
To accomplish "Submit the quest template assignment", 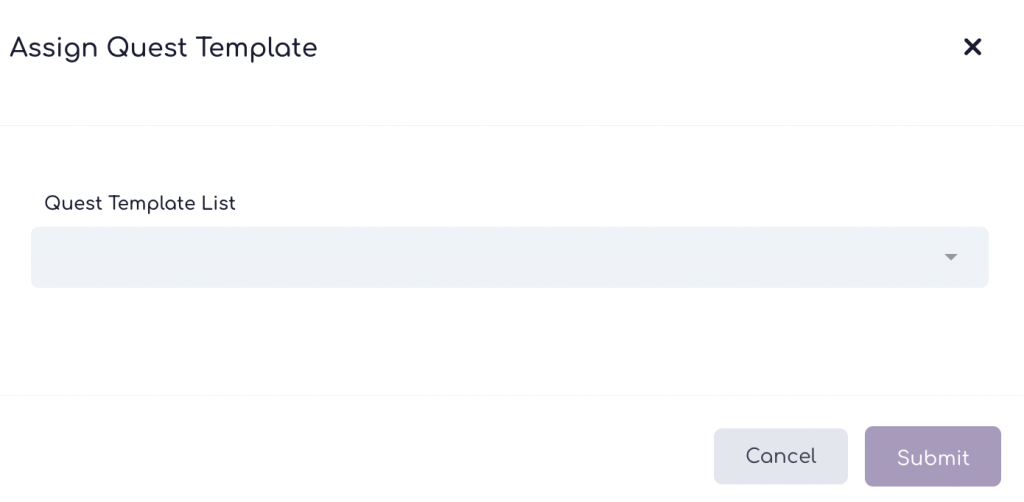I will point(932,457).
